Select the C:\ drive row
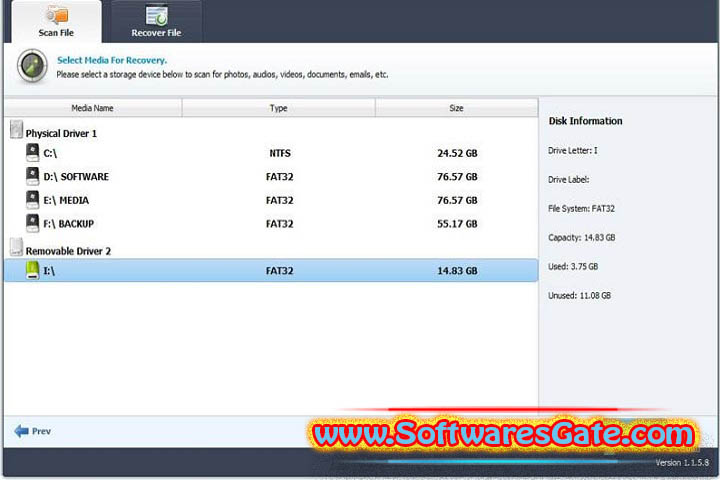The height and width of the screenshot is (480, 720). [x=271, y=153]
